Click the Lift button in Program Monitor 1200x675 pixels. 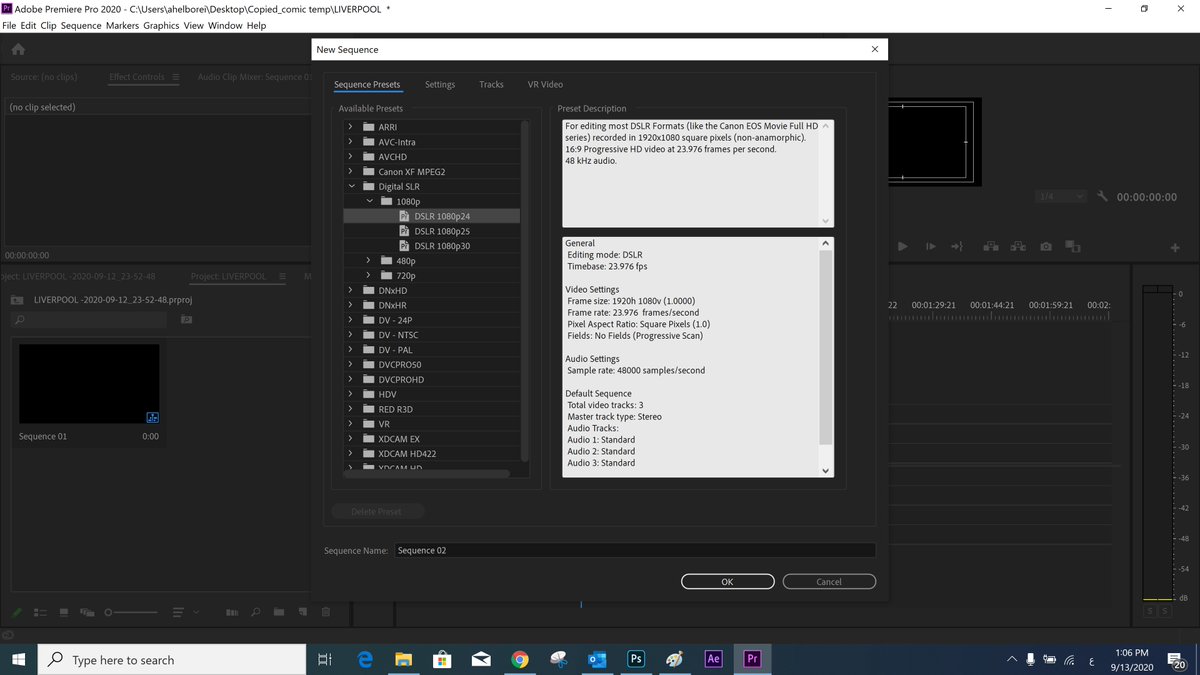tap(990, 246)
